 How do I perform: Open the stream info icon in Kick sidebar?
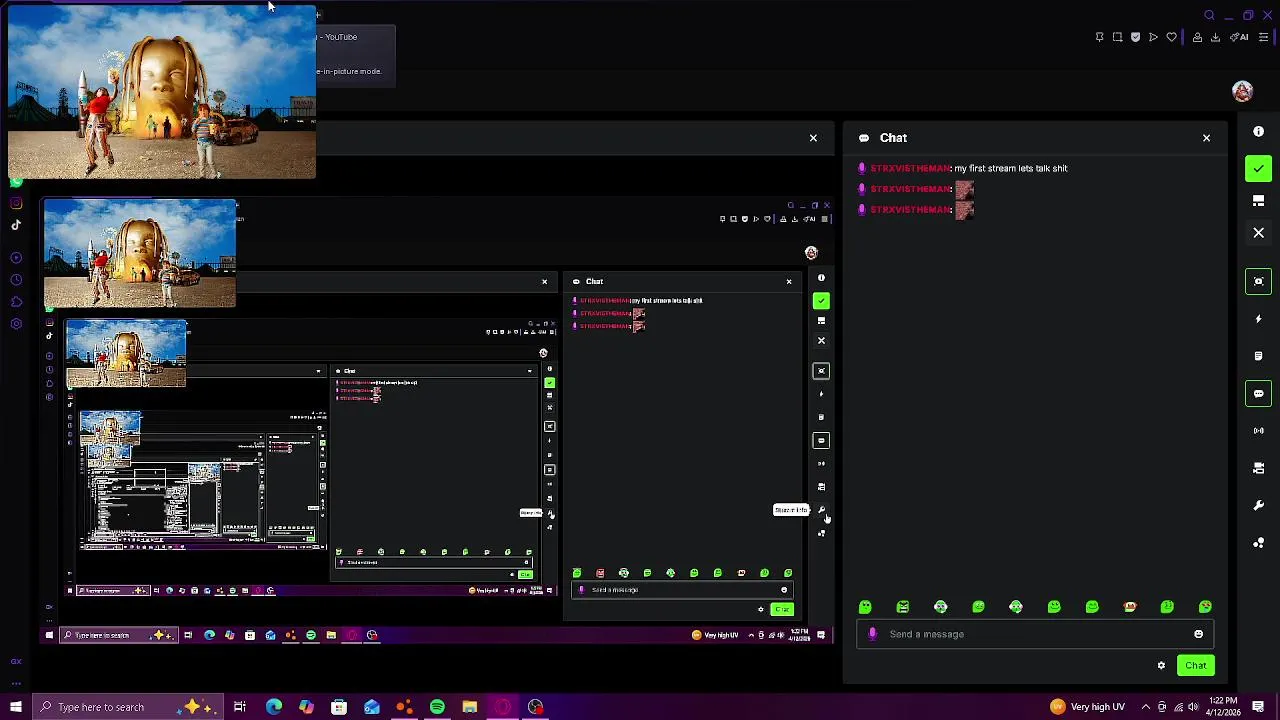tap(1258, 131)
